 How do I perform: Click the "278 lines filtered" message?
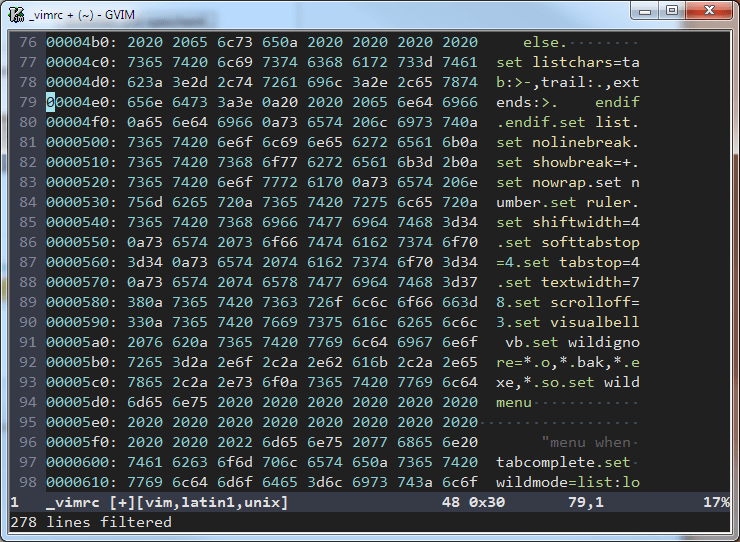91,522
